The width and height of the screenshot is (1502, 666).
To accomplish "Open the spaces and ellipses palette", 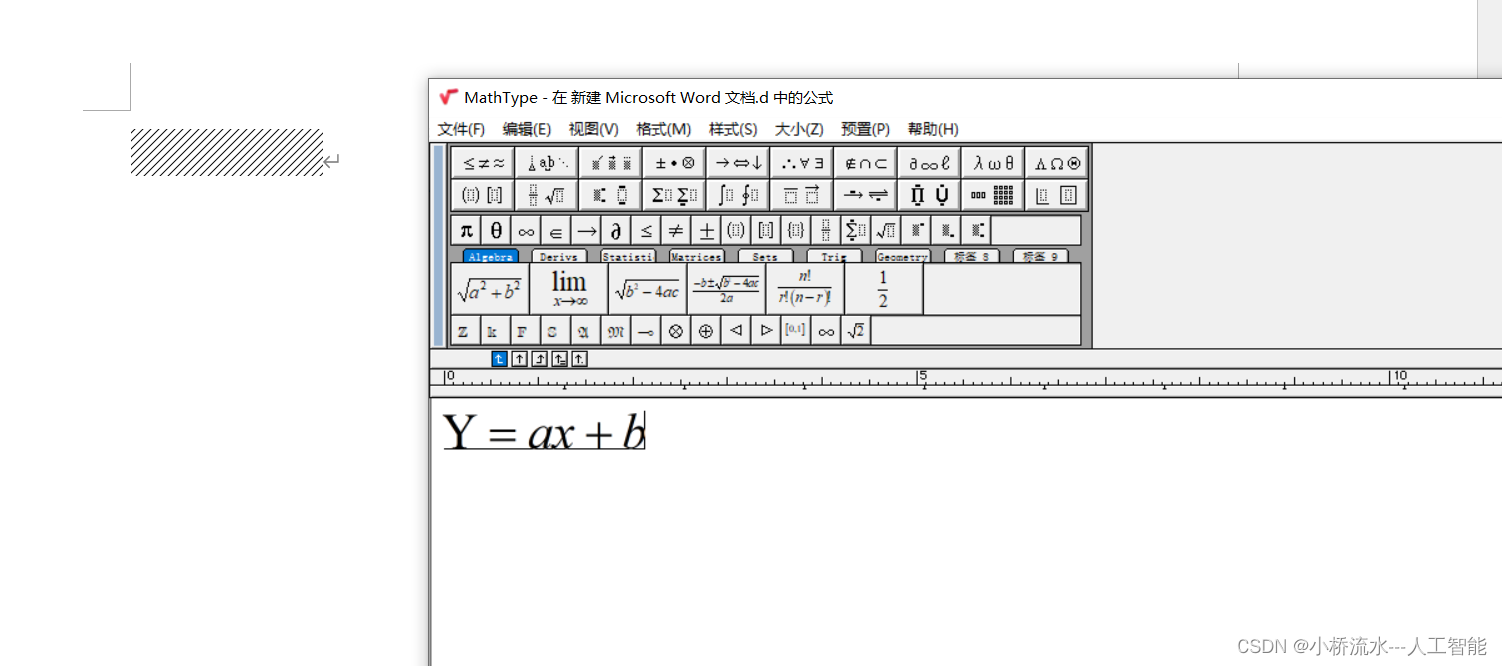I will tap(547, 163).
